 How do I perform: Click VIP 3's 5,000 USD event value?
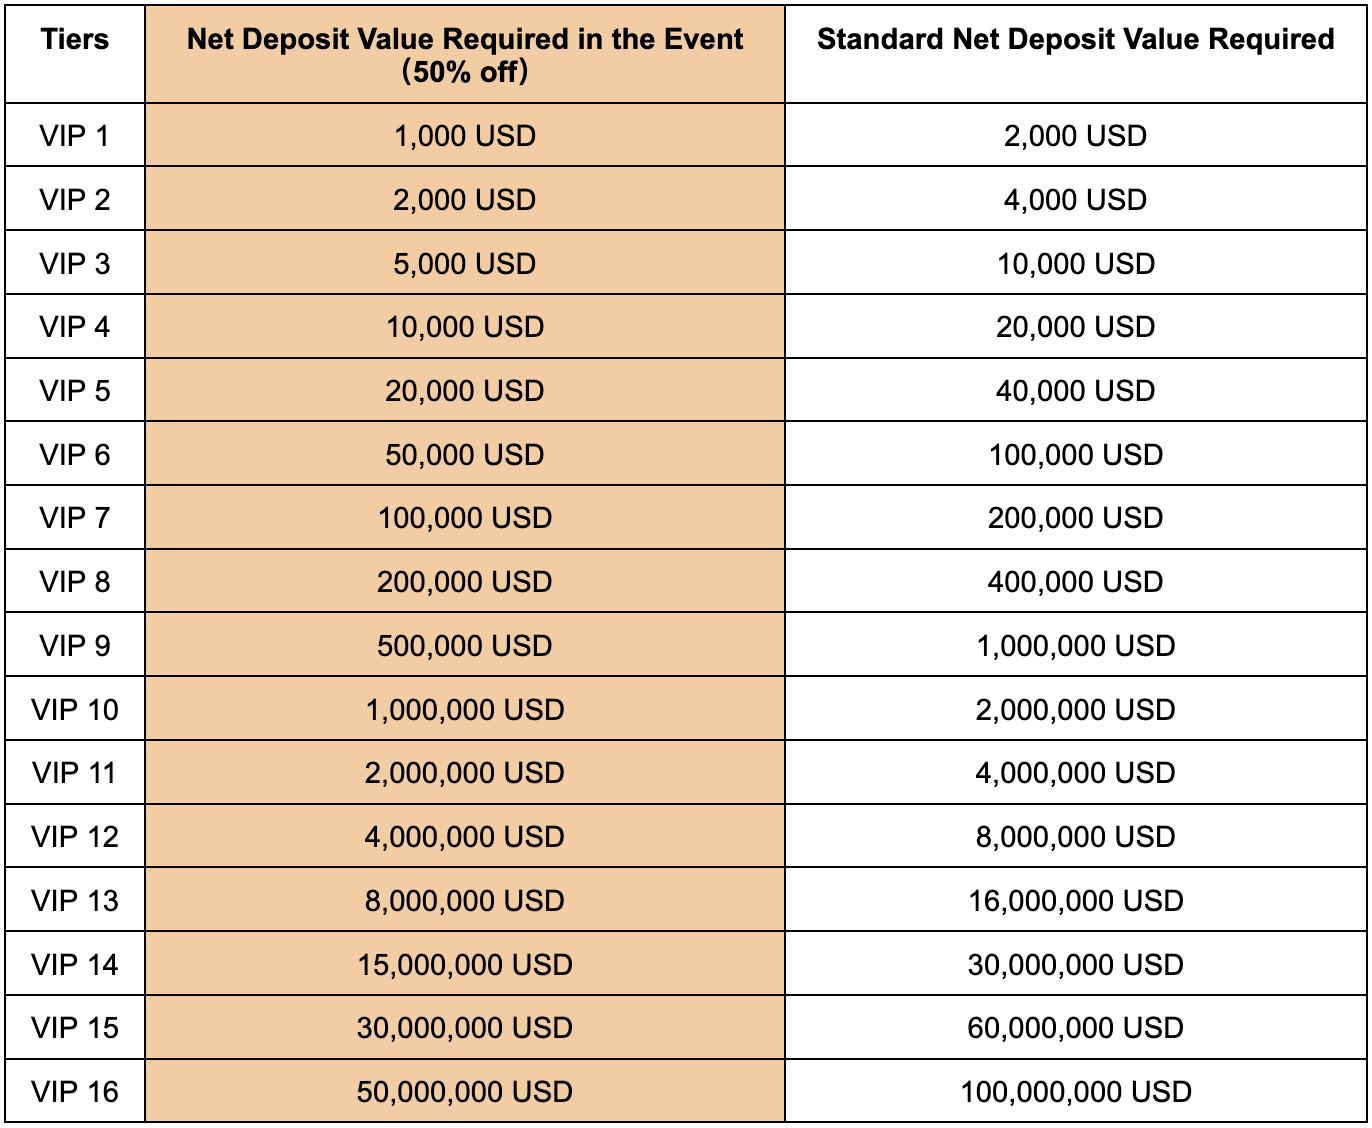tap(465, 264)
